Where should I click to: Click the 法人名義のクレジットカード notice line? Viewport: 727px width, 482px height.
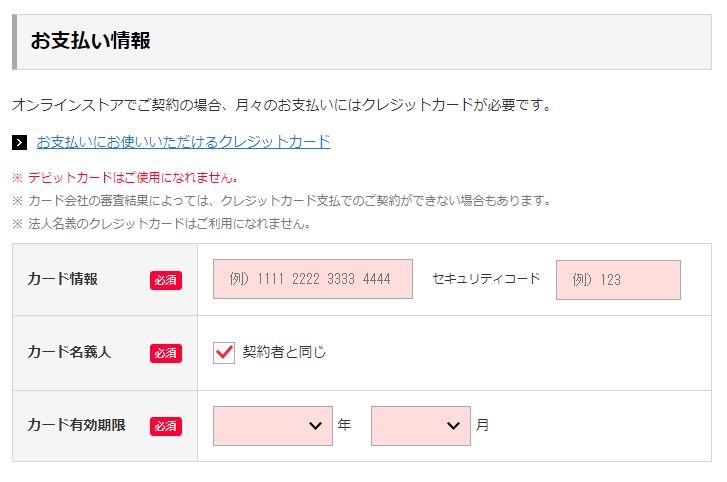tap(161, 224)
